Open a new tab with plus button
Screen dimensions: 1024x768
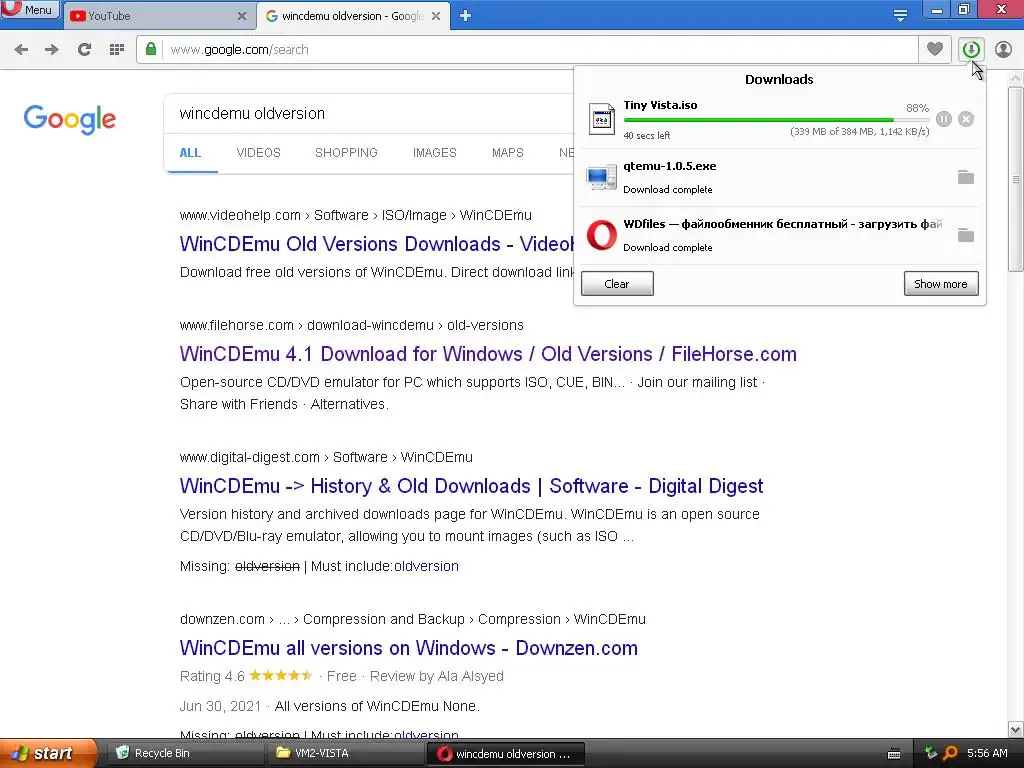pos(465,16)
